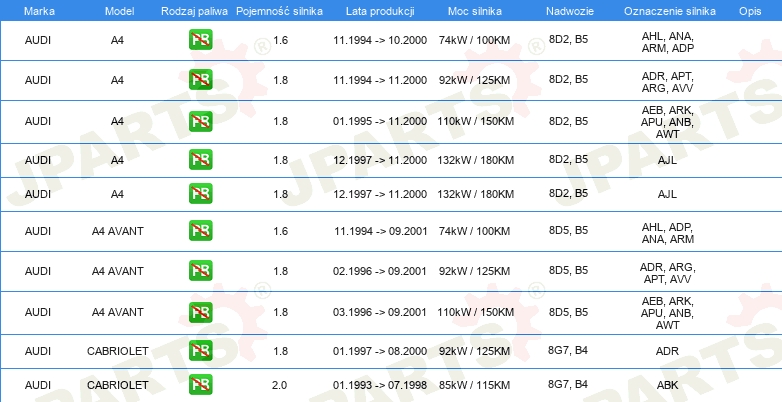Select date range 01.1993 -> 07.1998
This screenshot has height=402, width=782.
[x=380, y=385]
